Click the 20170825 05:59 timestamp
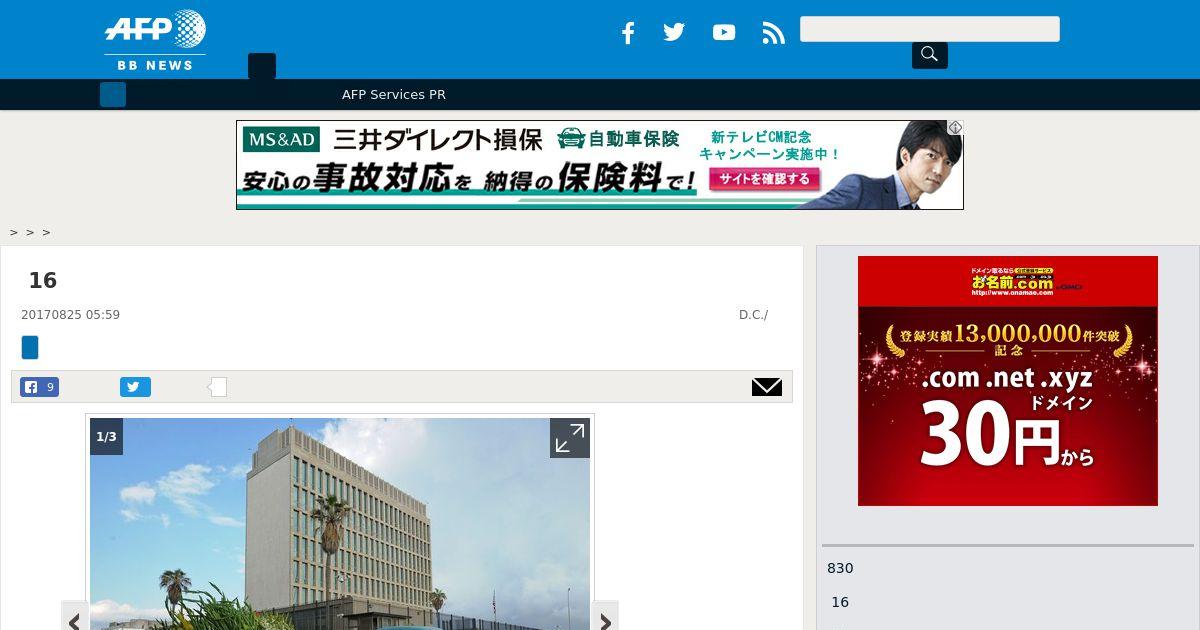 (70, 315)
